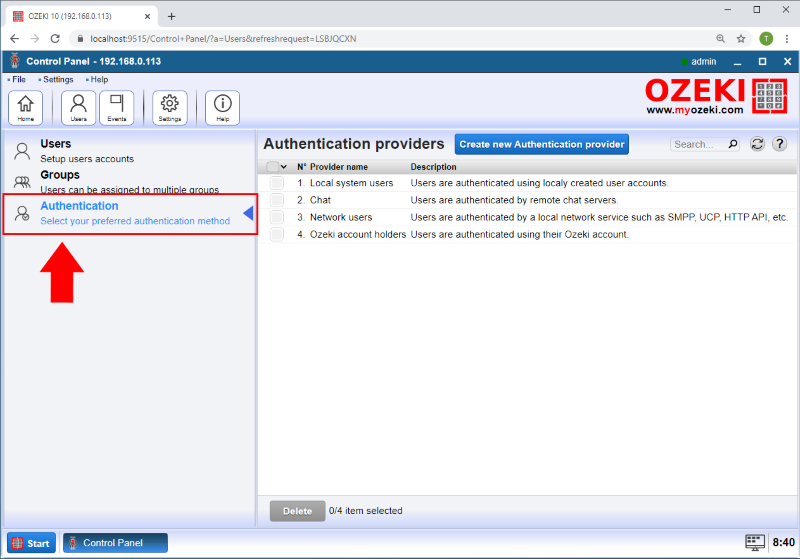Click the 8:40 clock in taskbar
Screen dimensions: 800x559
[x=784, y=543]
